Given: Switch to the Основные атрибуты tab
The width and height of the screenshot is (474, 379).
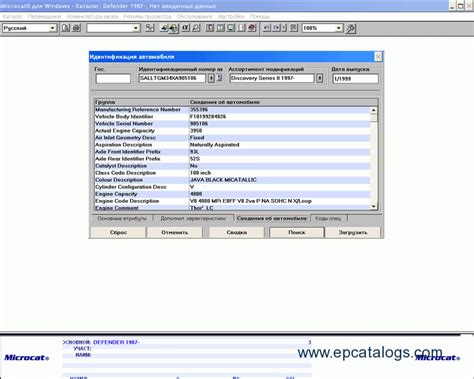Looking at the screenshot, I should coord(122,218).
